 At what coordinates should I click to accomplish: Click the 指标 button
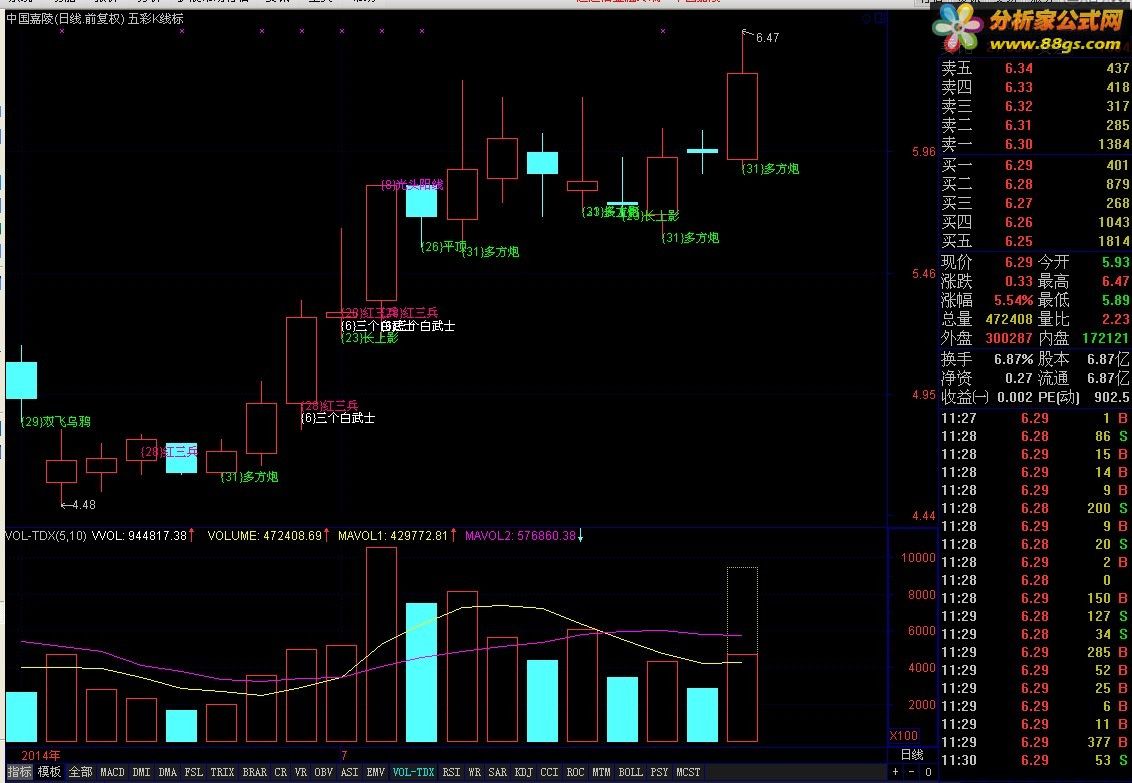(19, 772)
